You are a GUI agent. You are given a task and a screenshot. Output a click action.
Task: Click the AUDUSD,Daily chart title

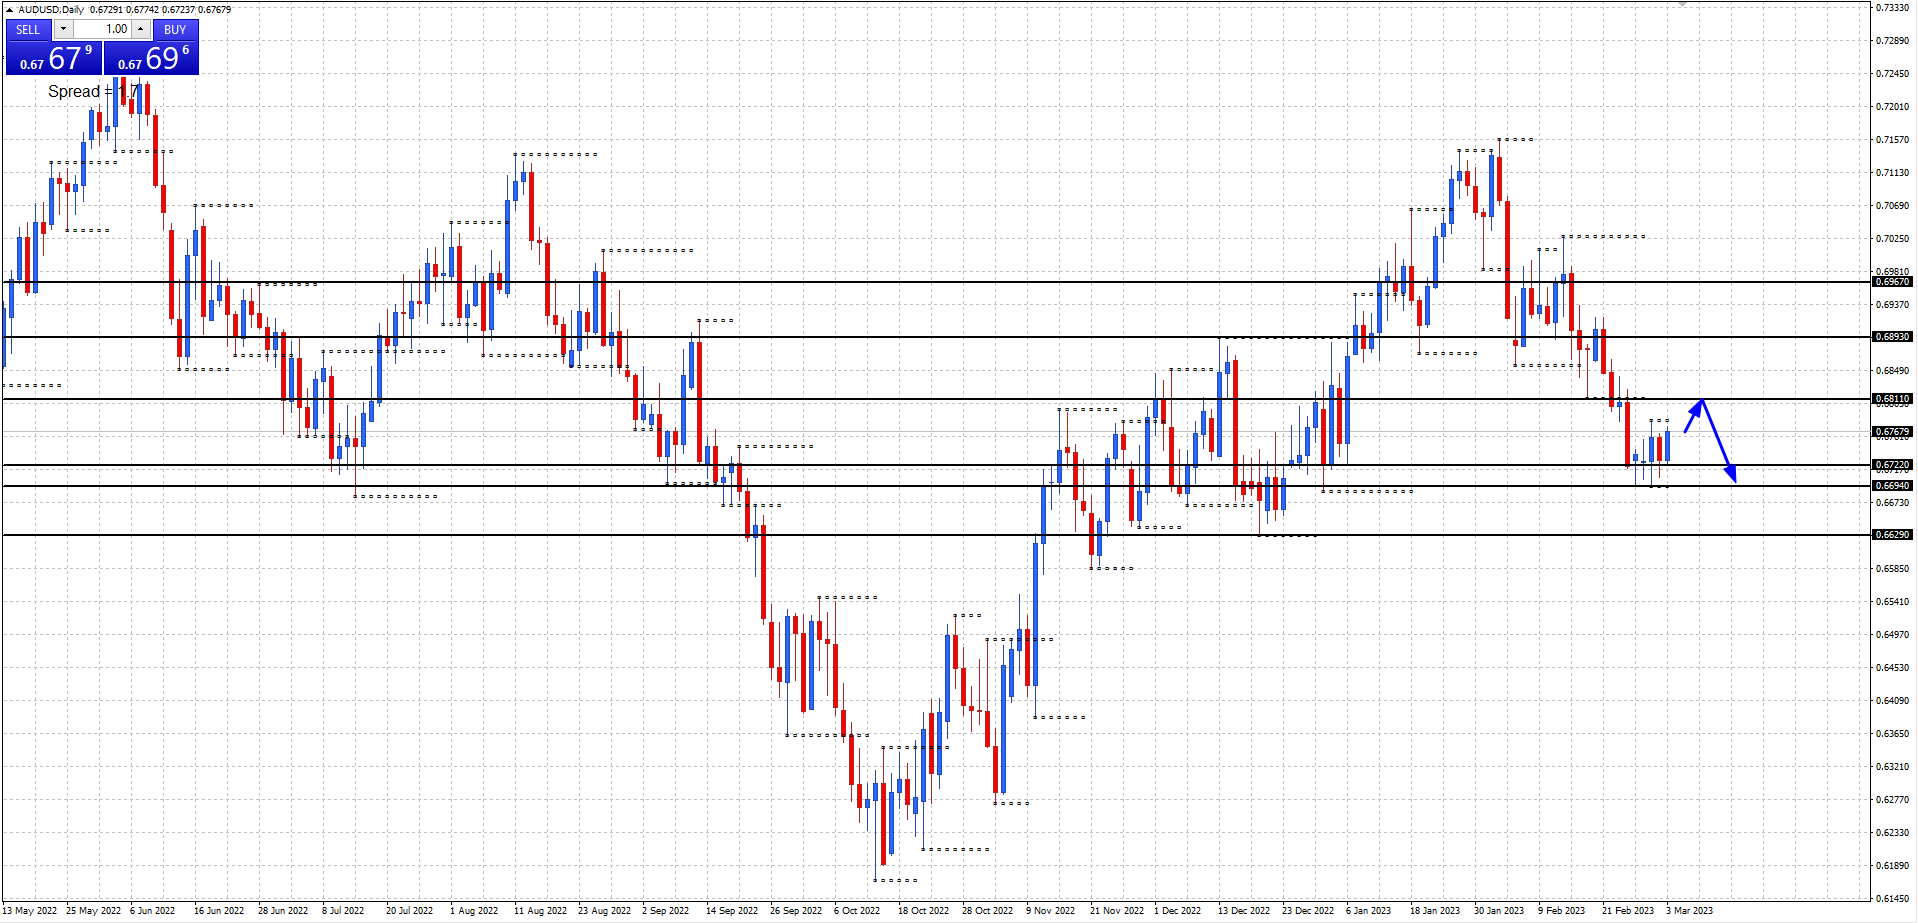pyautogui.click(x=51, y=10)
